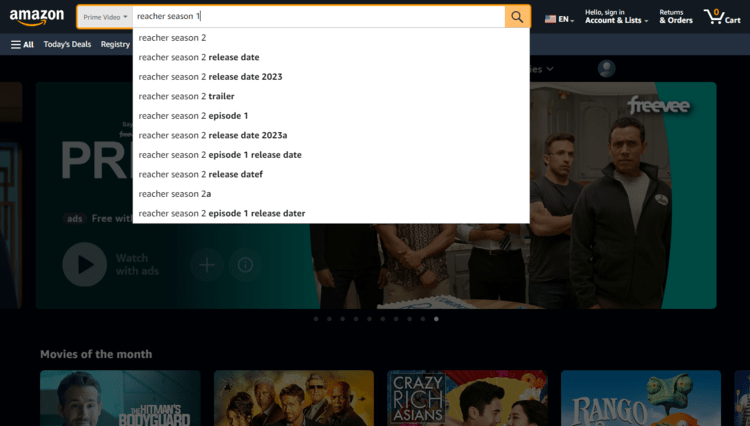Open the Rango movie thumbnail
Screen dimensions: 750x426
click(x=641, y=398)
